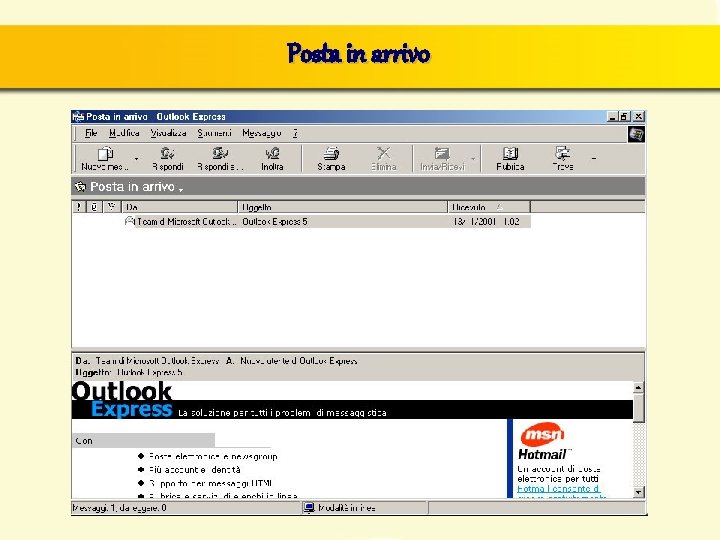This screenshot has width=720, height=540.
Task: Click the preview pane scroll down arrow
Action: (638, 492)
